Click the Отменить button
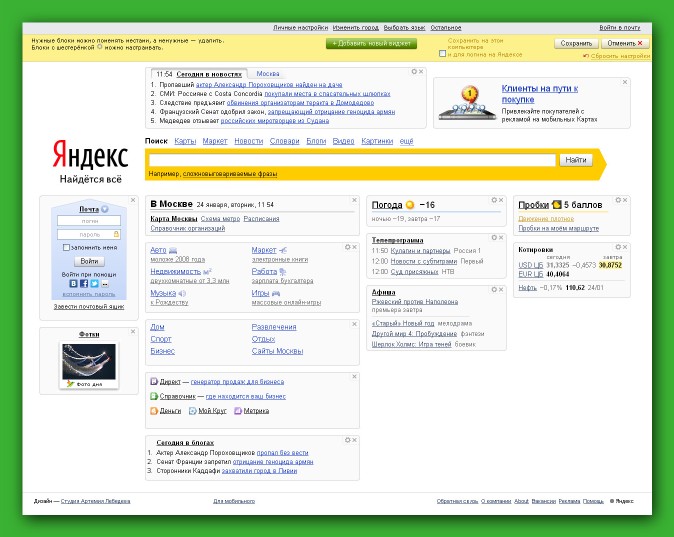 pos(625,43)
